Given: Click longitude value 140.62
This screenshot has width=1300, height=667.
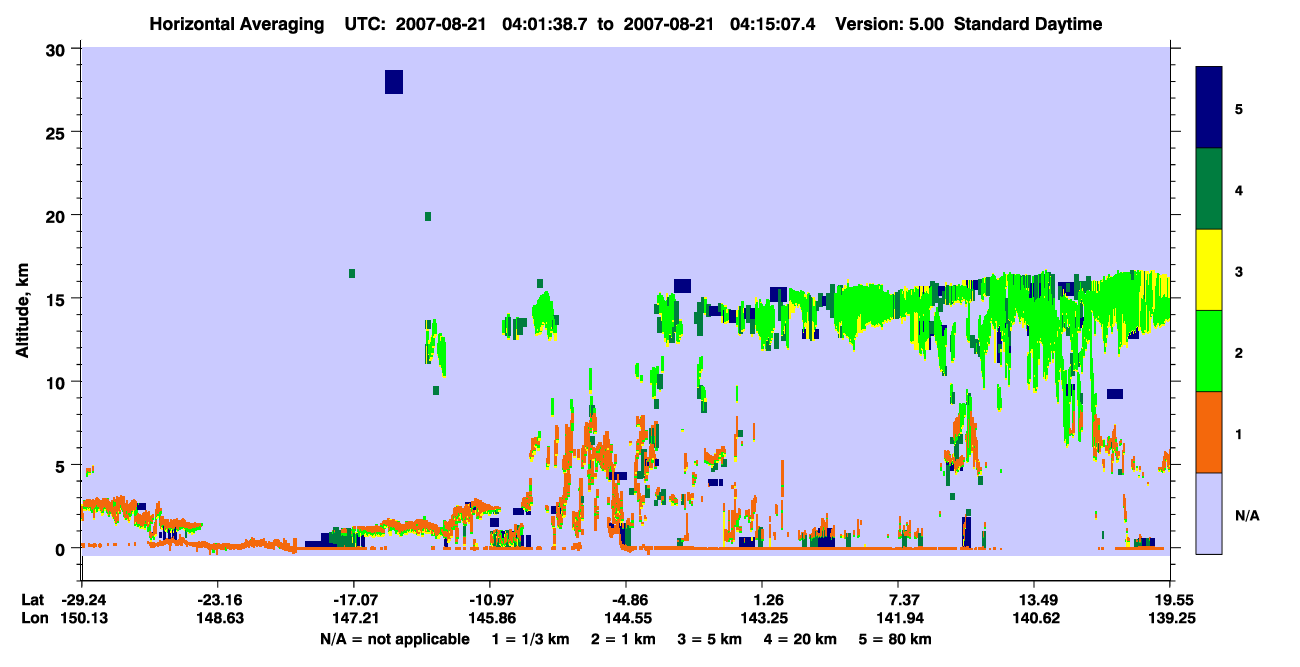Looking at the screenshot, I should 1034,618.
